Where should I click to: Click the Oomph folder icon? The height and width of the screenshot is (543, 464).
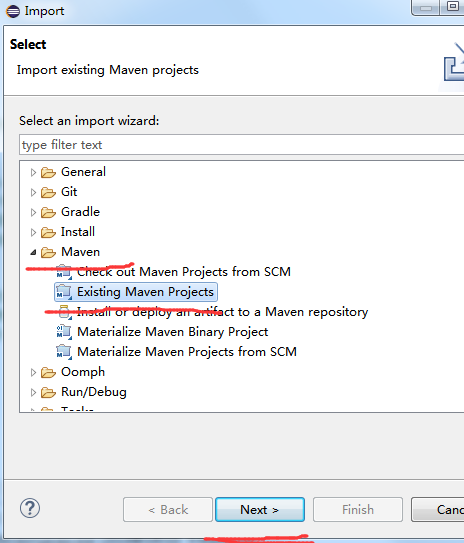(48, 372)
